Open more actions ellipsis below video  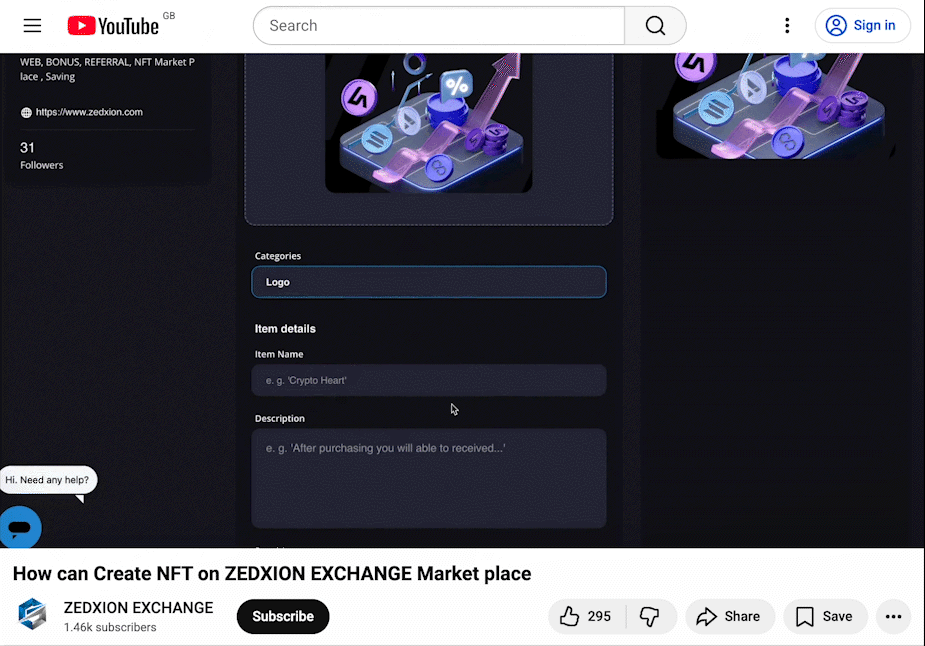tap(893, 616)
